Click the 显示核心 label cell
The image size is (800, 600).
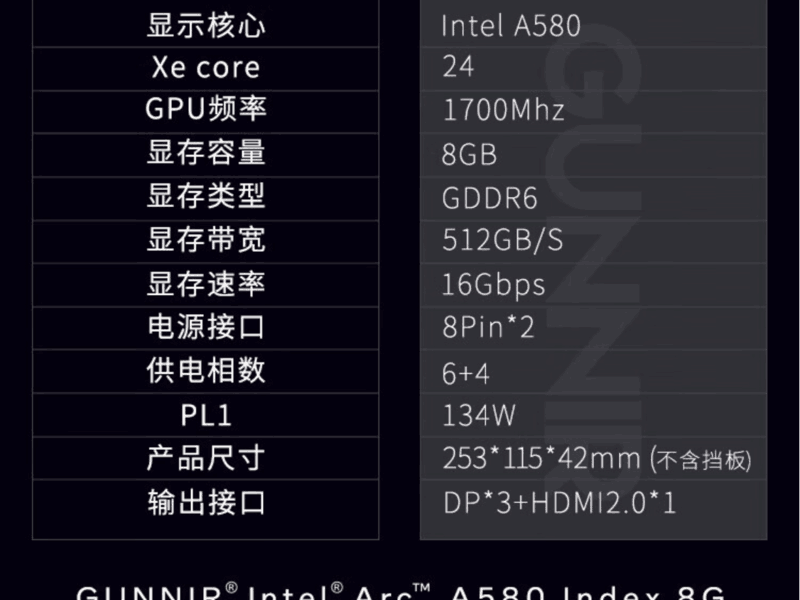tap(206, 25)
